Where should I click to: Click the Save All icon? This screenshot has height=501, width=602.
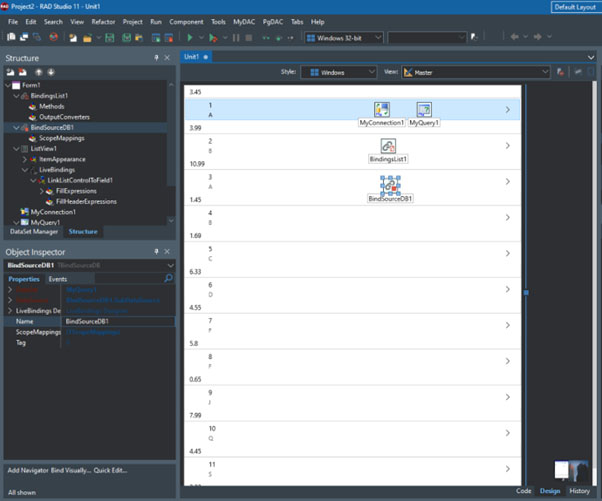pyautogui.click(x=126, y=38)
